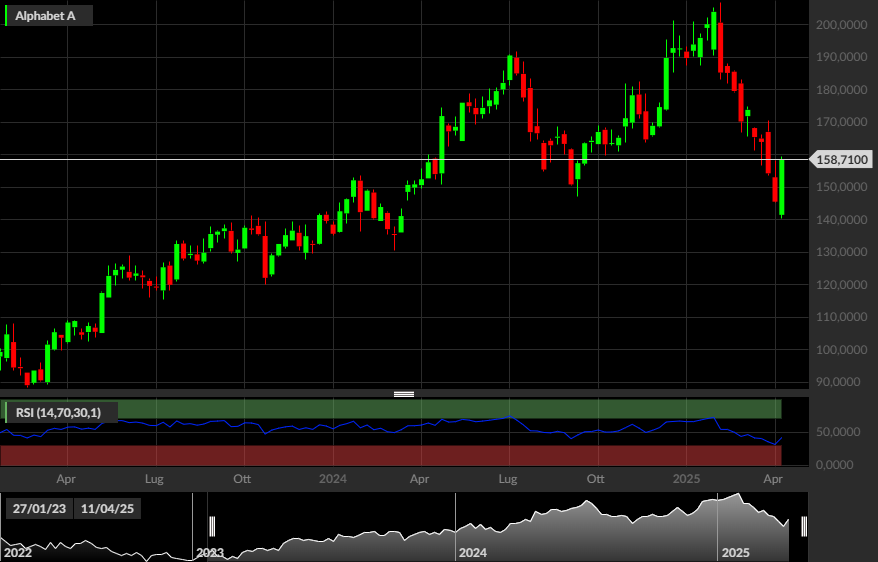Click the 90,0000 price axis label

838,382
